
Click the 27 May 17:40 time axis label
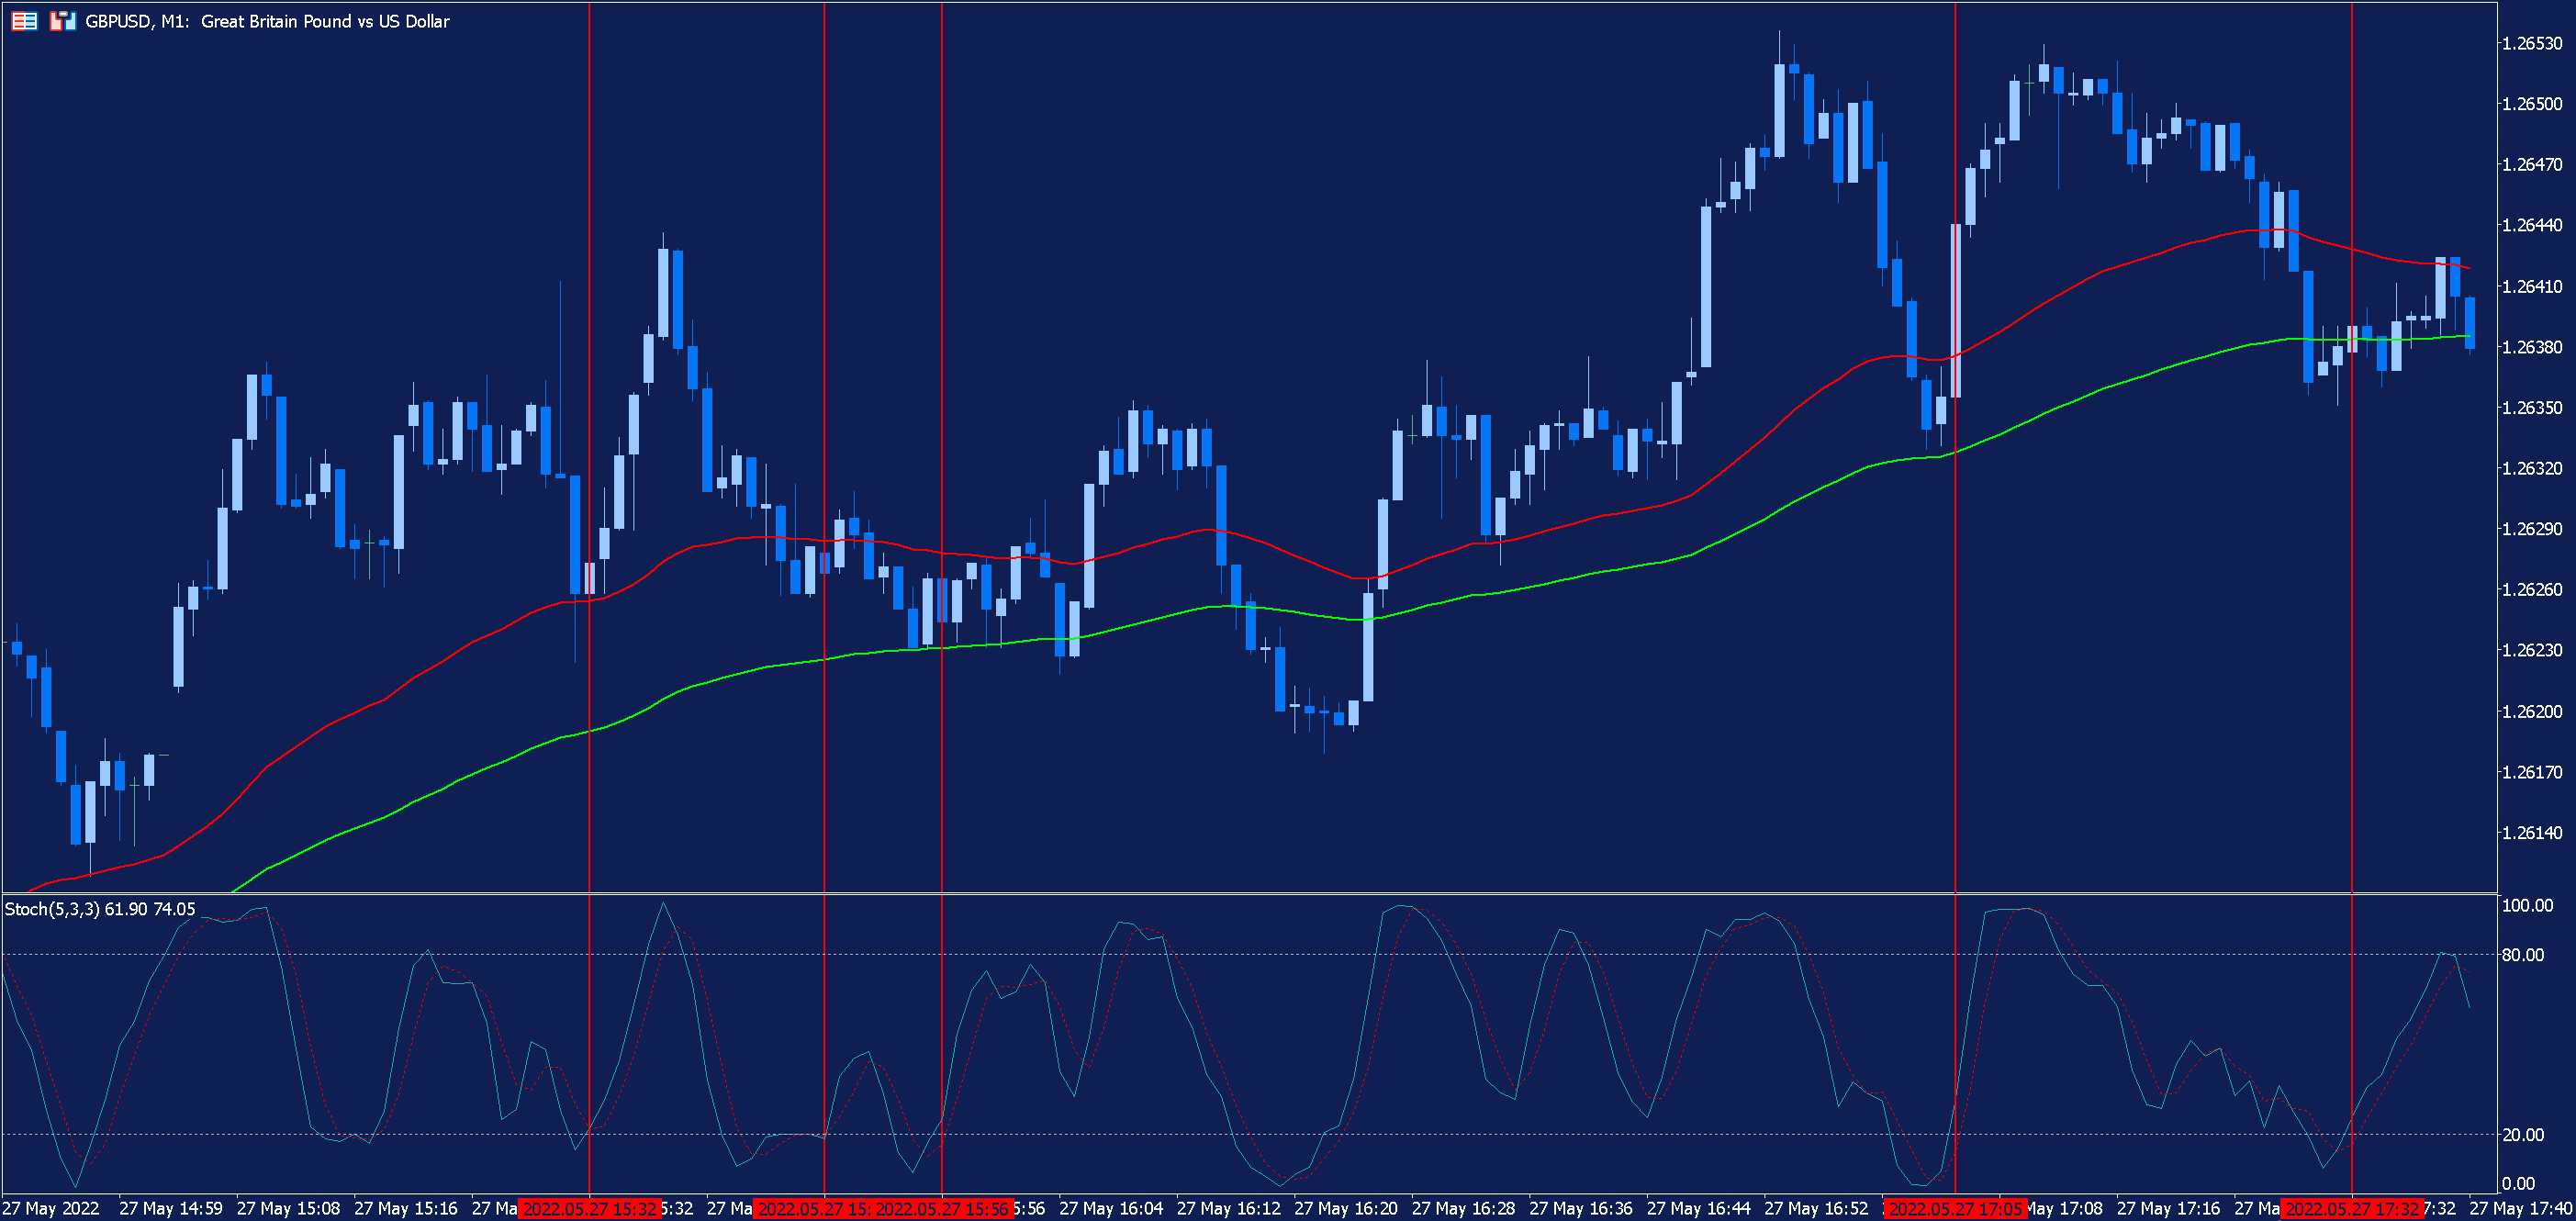pos(2520,1208)
